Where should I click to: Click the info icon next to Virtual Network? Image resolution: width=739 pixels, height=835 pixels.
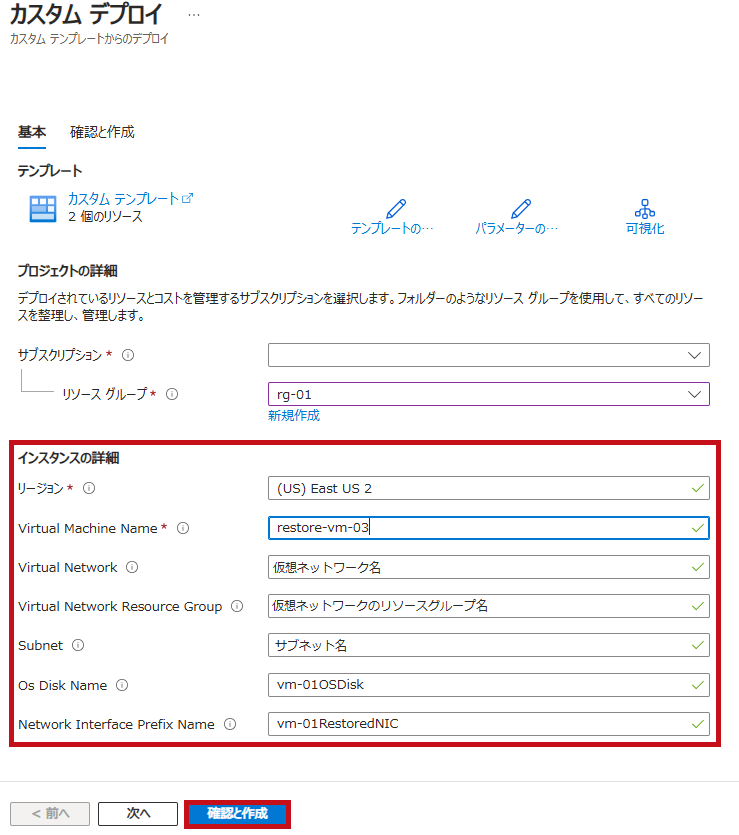132,567
